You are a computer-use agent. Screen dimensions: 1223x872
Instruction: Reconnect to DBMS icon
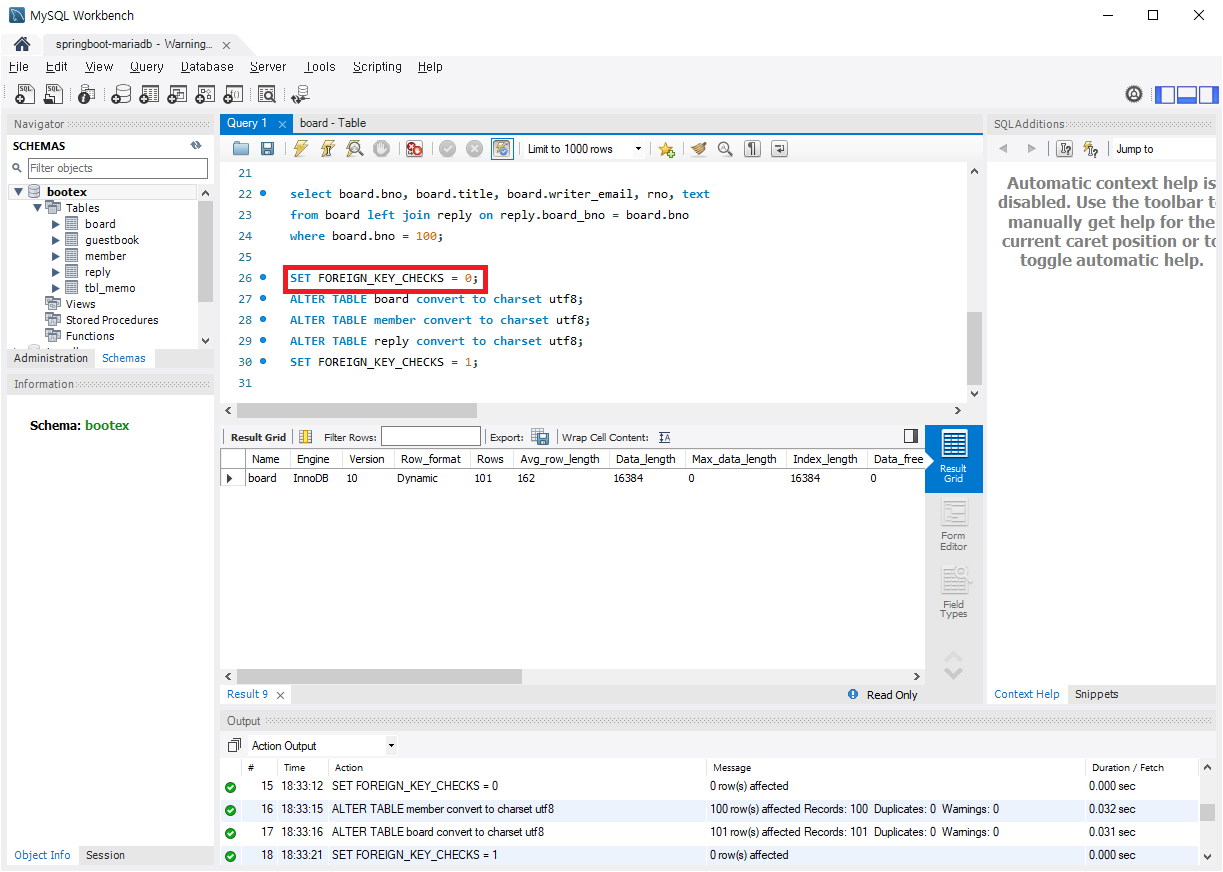click(300, 94)
